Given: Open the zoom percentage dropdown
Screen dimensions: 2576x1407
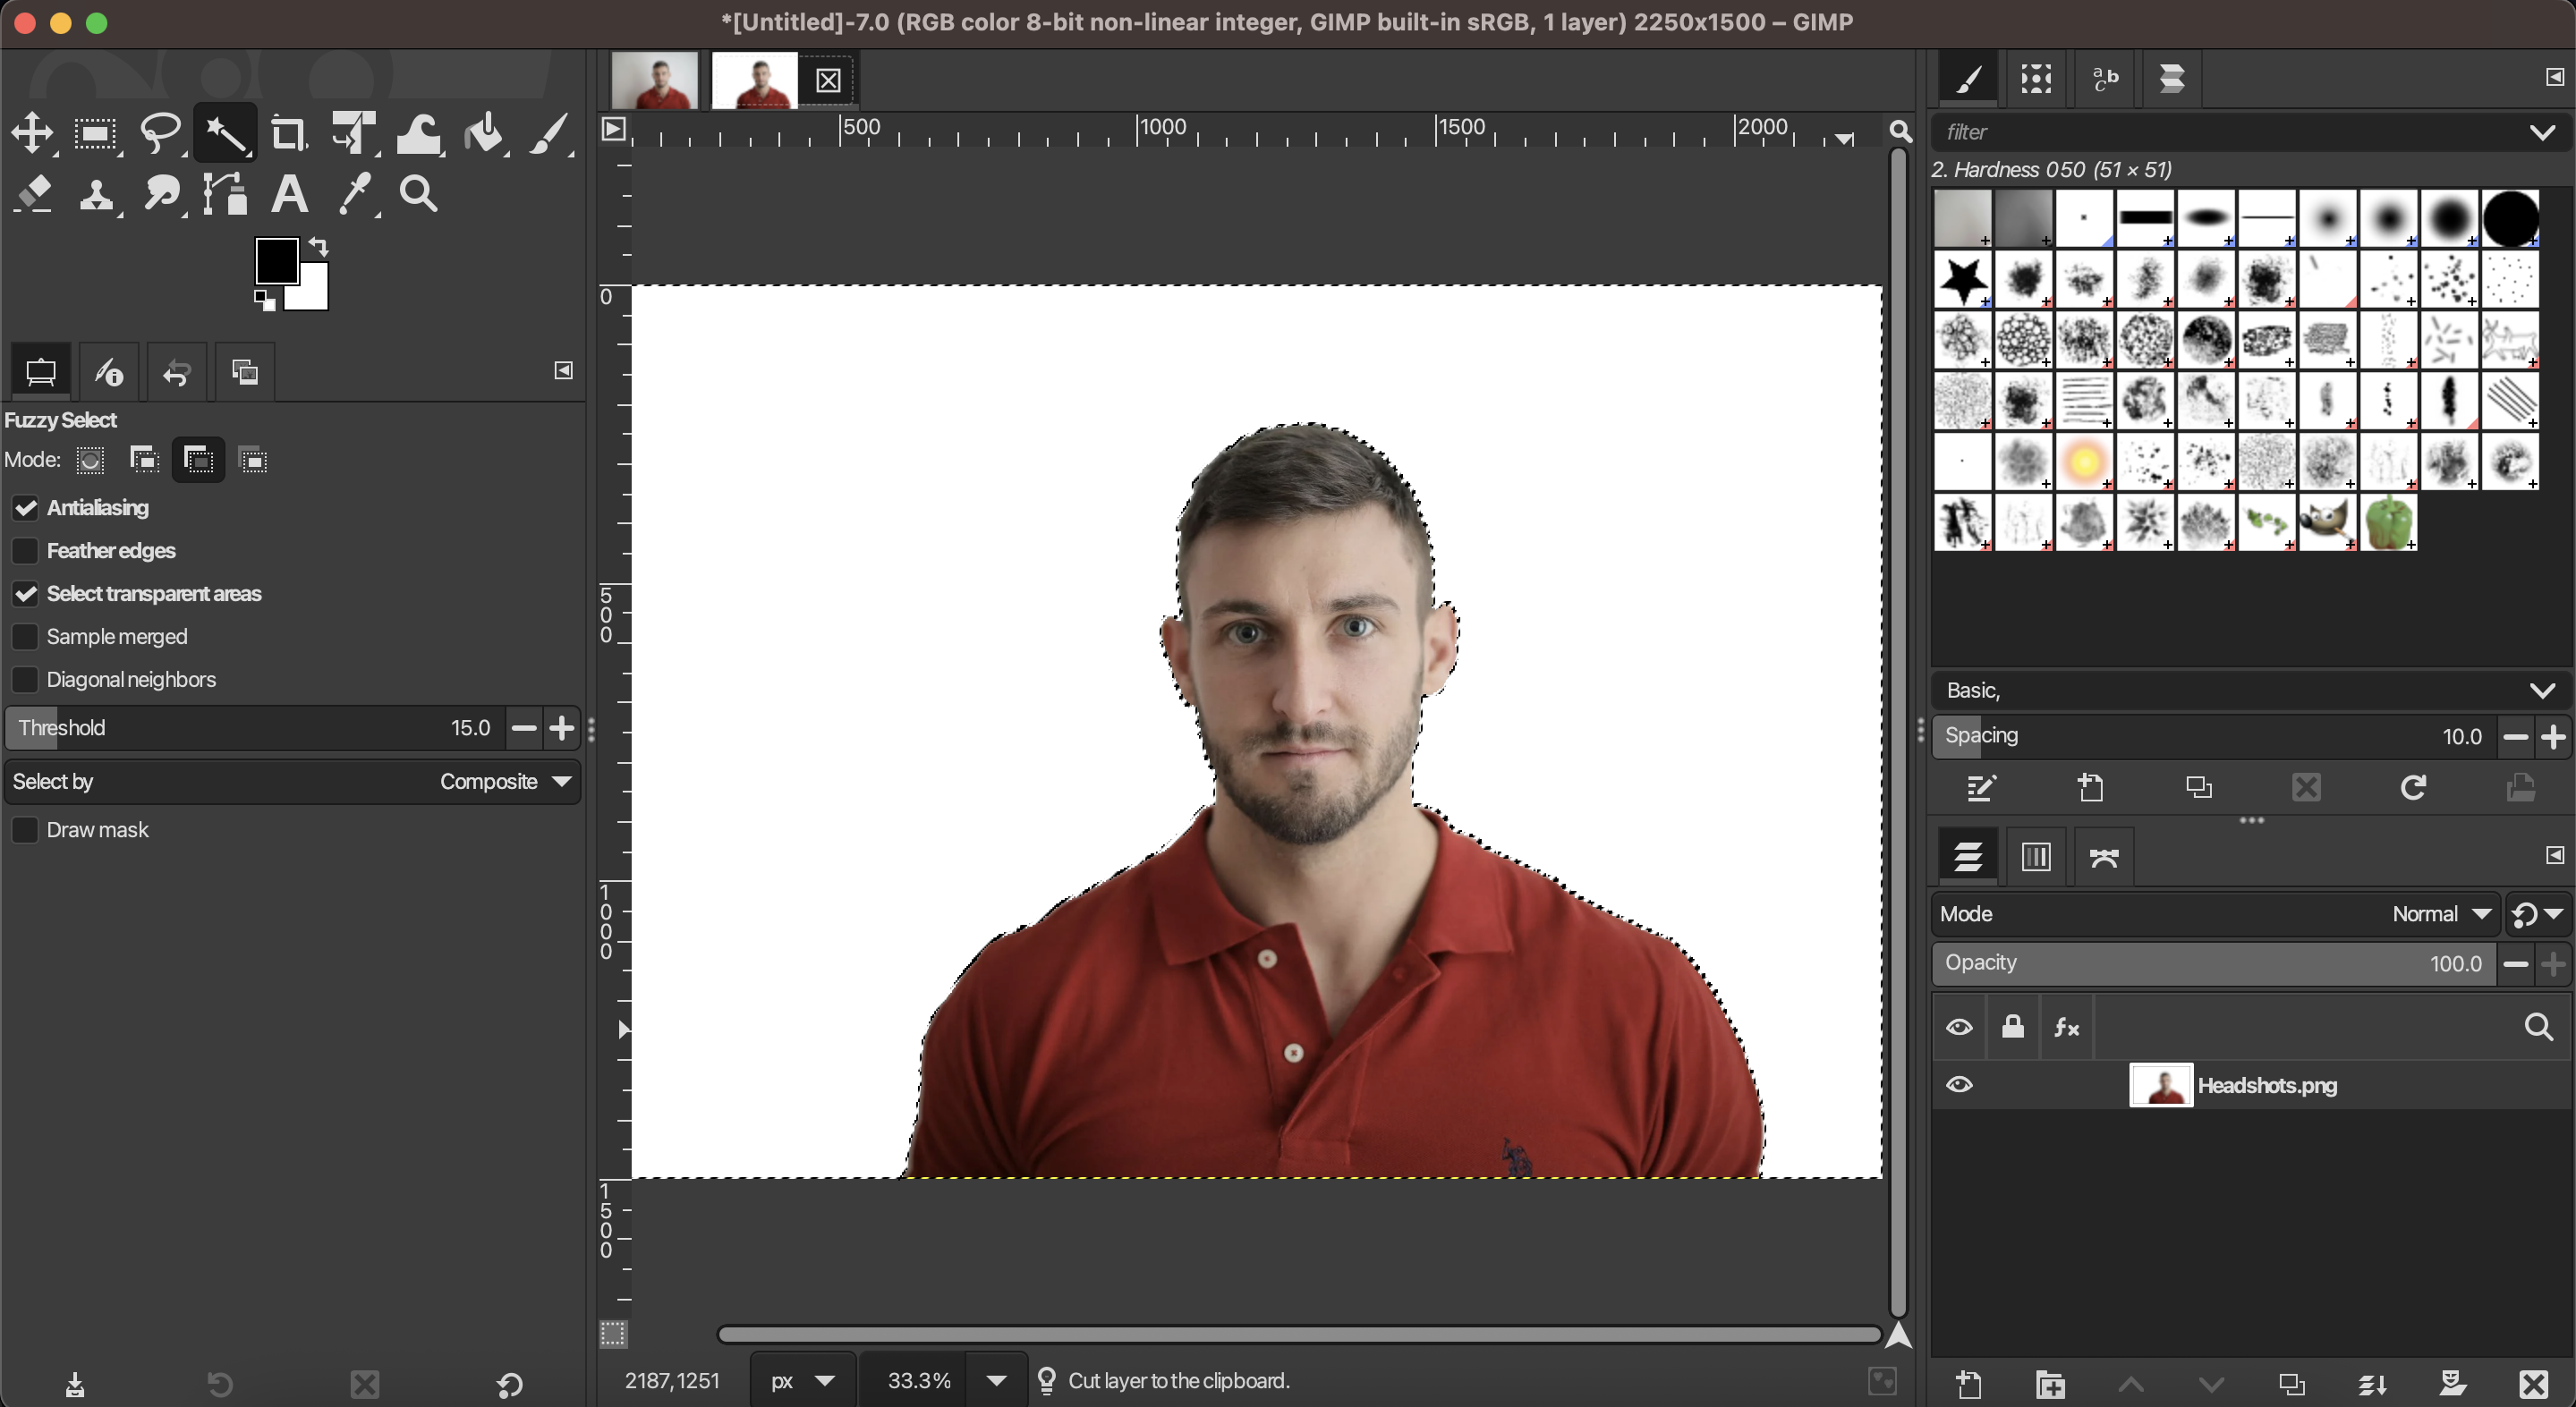Looking at the screenshot, I should pyautogui.click(x=995, y=1380).
